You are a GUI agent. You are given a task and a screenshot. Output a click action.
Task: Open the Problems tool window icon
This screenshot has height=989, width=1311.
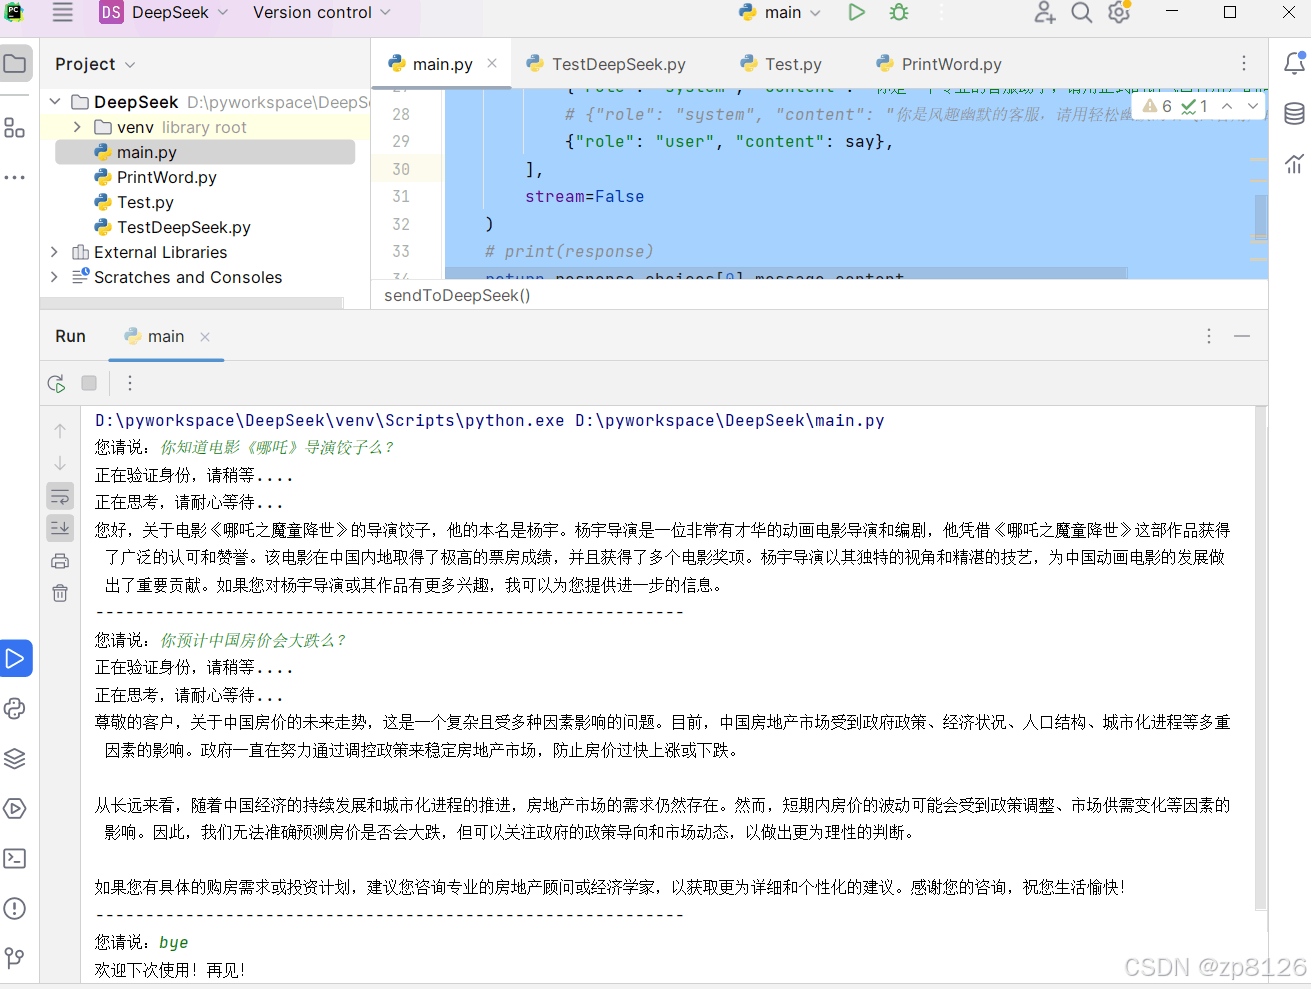15,908
